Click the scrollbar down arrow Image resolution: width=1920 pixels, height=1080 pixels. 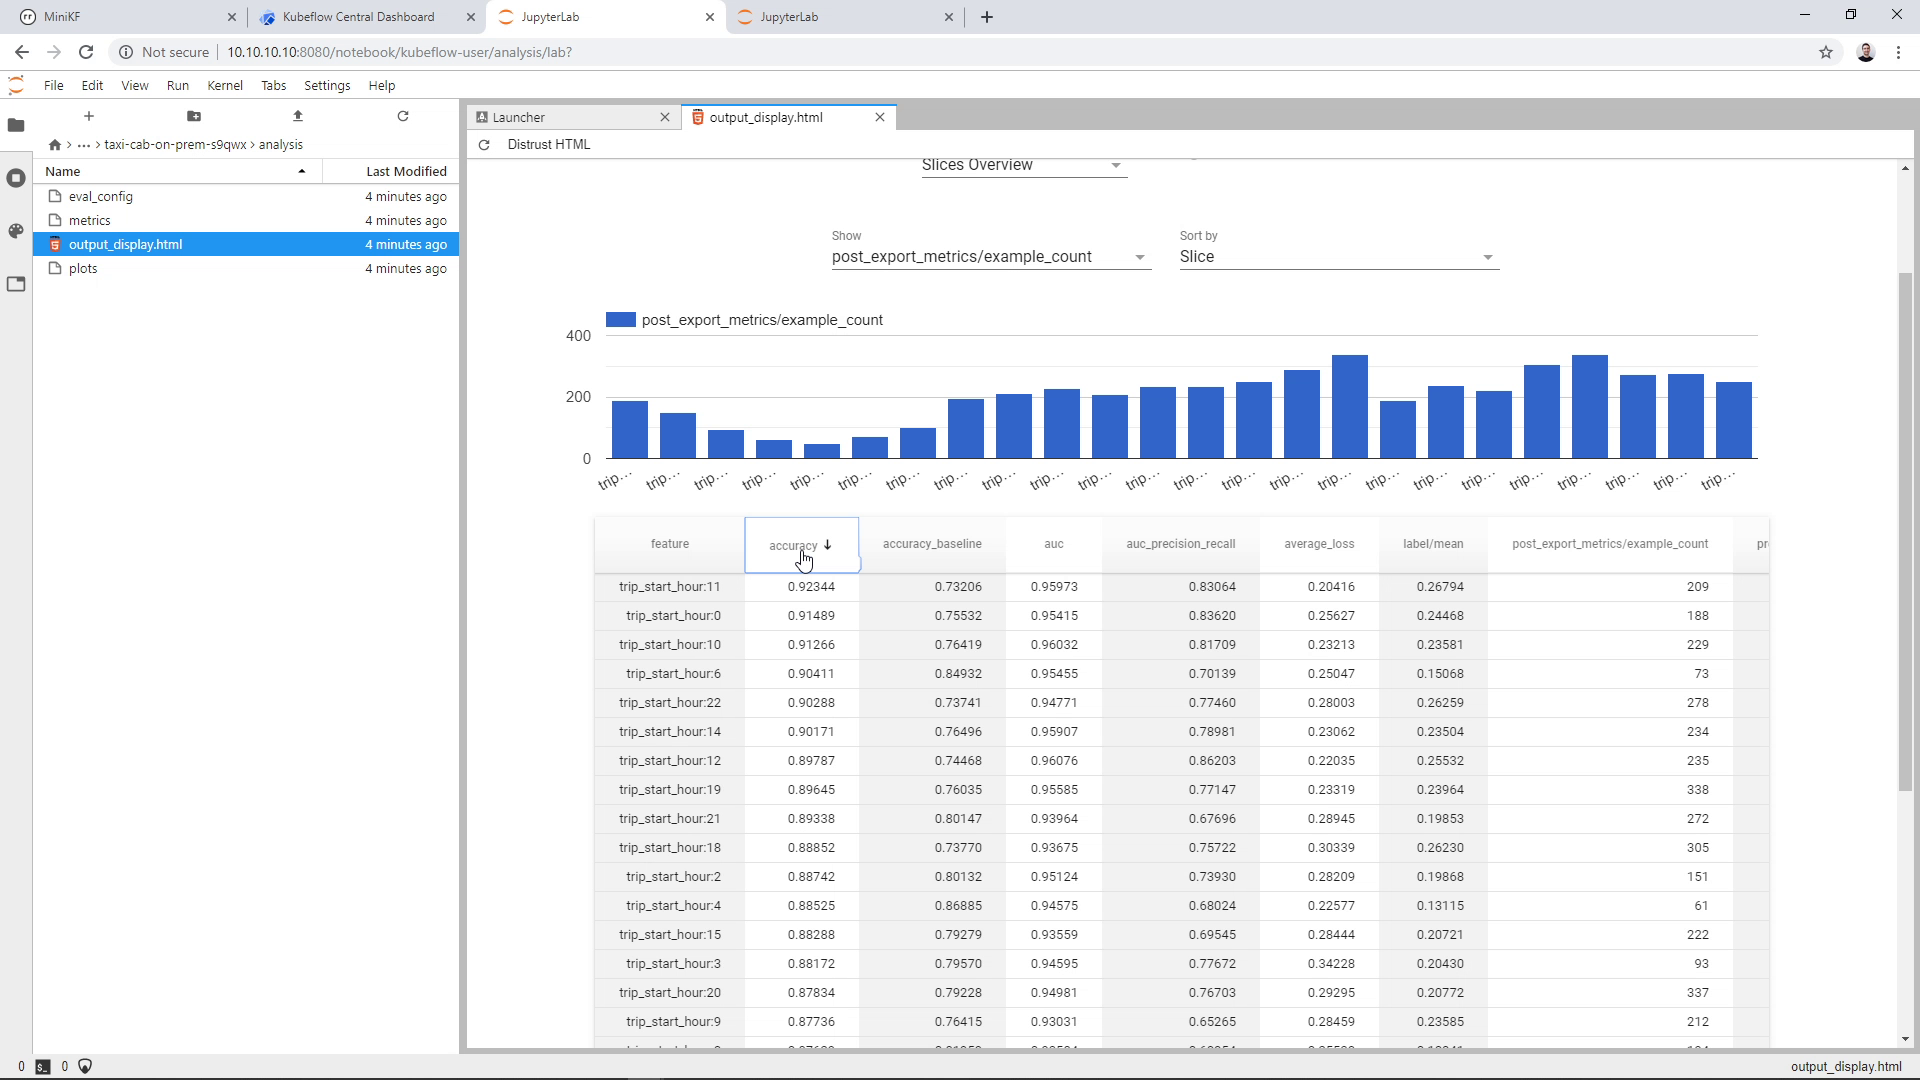1905,1040
